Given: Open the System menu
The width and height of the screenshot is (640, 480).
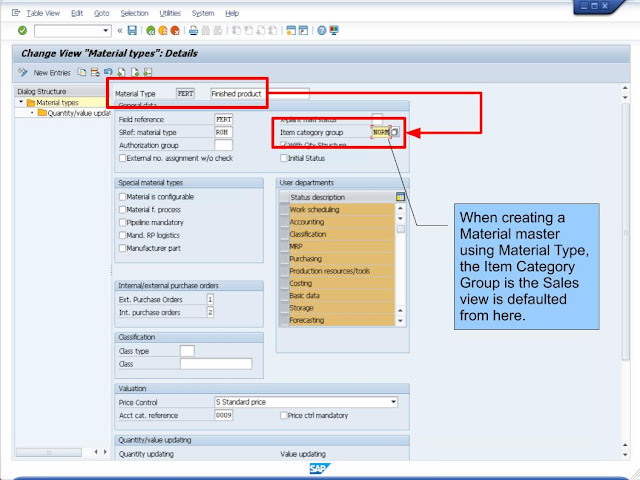Looking at the screenshot, I should coord(203,13).
